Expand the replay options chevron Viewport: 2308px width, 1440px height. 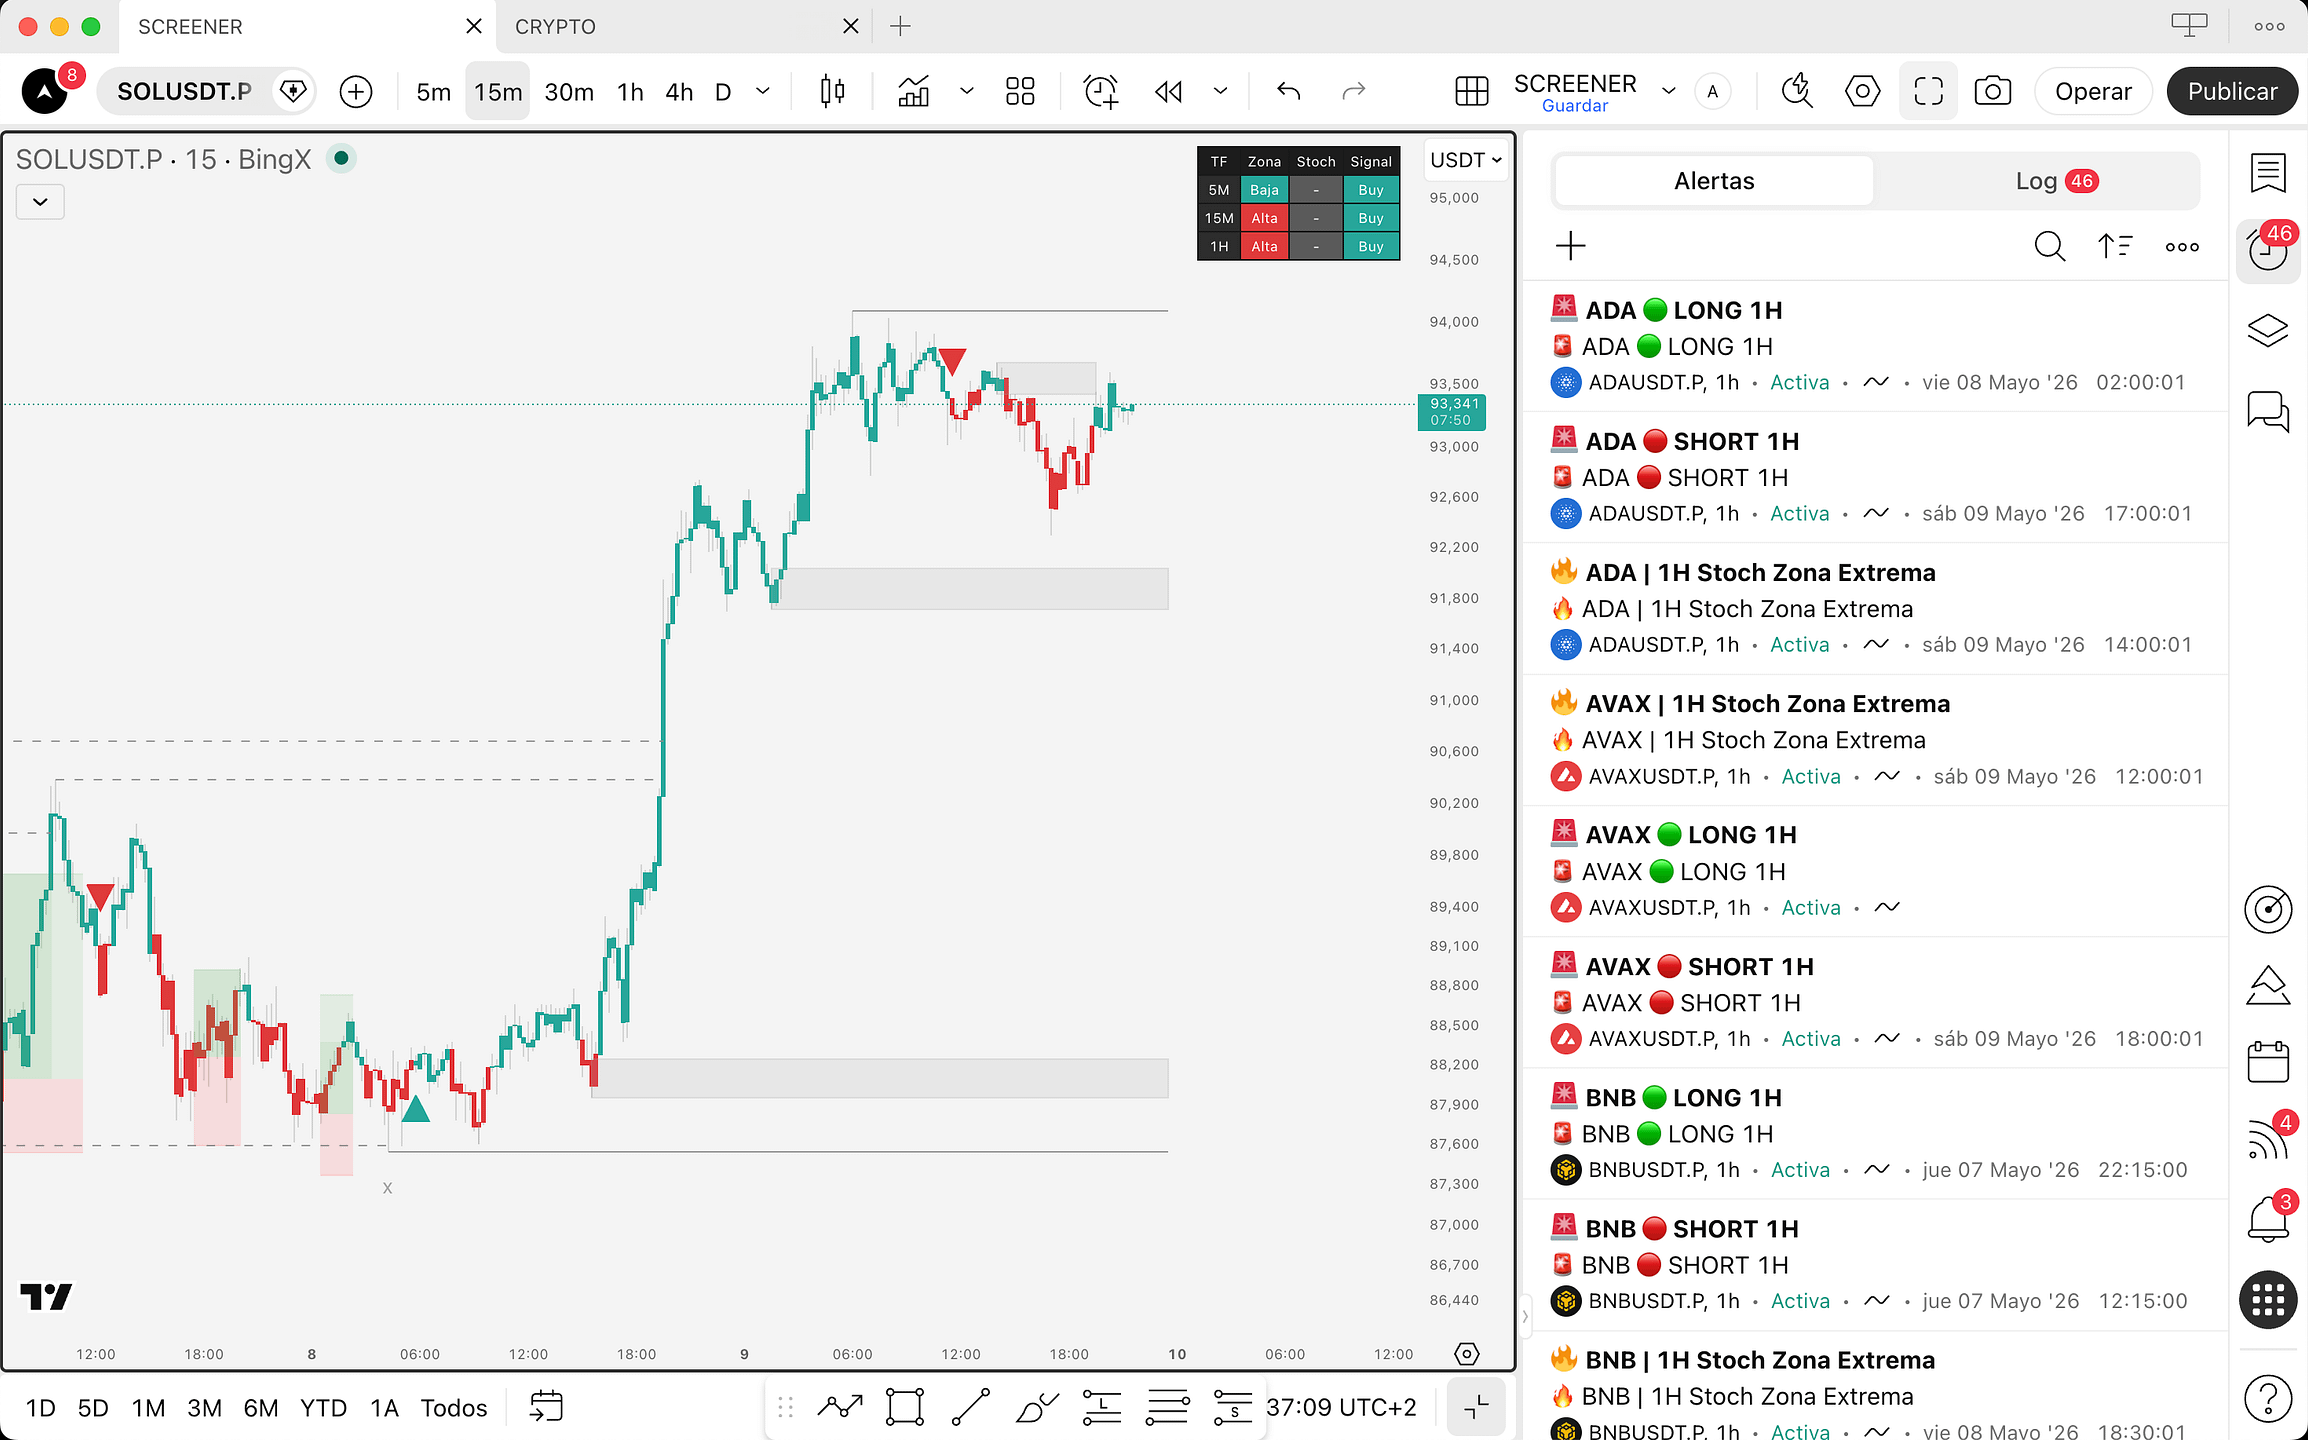[1220, 92]
